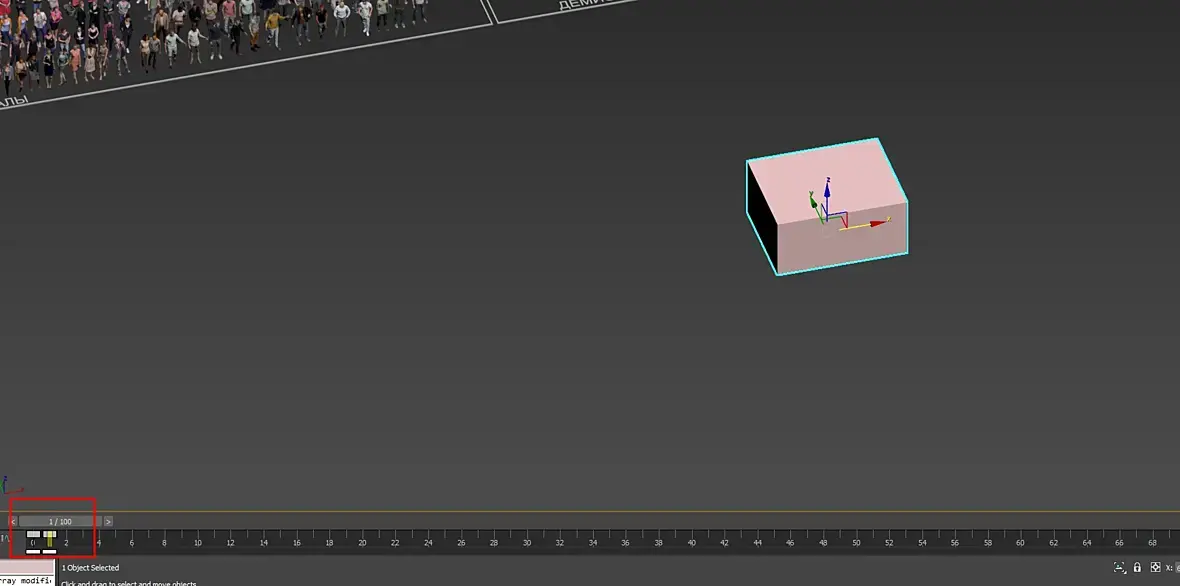Jump to frame 30 on the trackbar

click(527, 542)
